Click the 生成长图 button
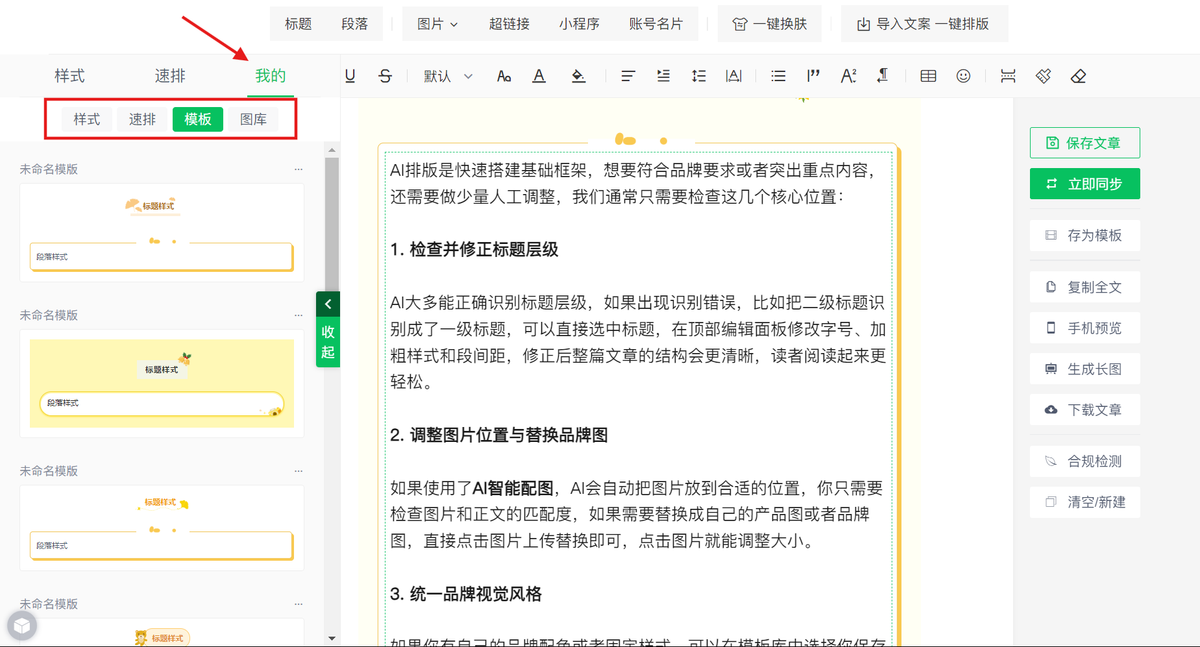 coord(1085,369)
